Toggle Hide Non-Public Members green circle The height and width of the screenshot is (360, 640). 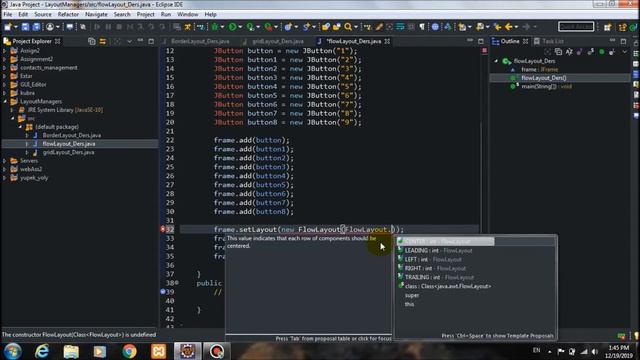(602, 52)
